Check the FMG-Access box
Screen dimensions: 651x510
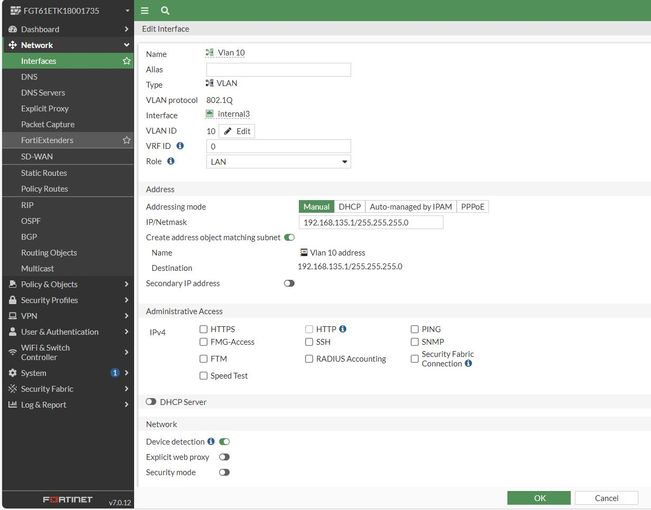(x=203, y=342)
